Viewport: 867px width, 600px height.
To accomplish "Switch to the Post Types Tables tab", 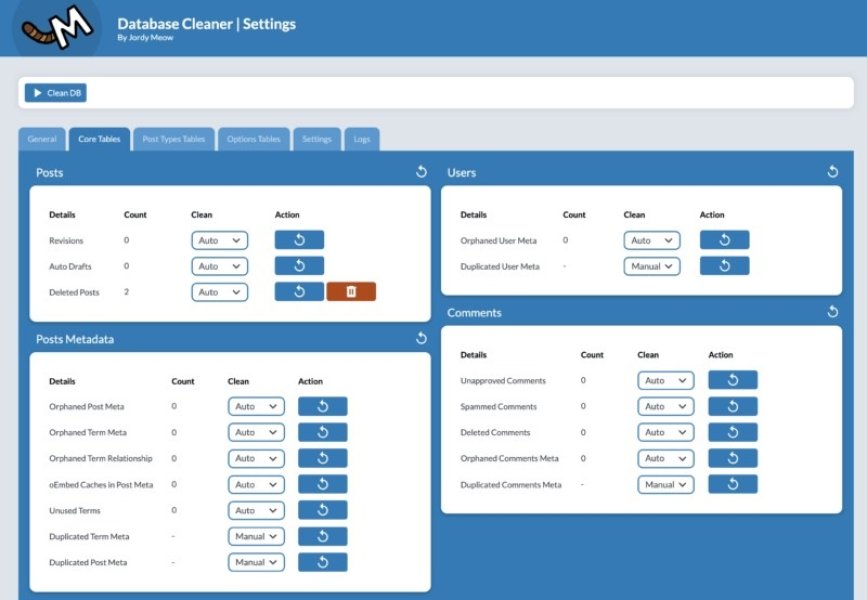I will click(x=173, y=139).
